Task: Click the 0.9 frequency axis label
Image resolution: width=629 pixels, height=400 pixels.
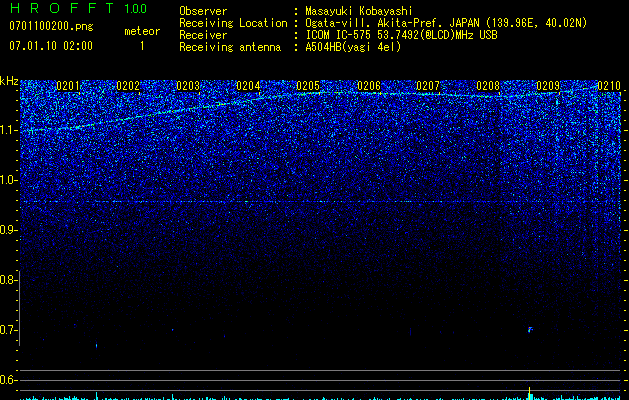Action: coord(9,230)
